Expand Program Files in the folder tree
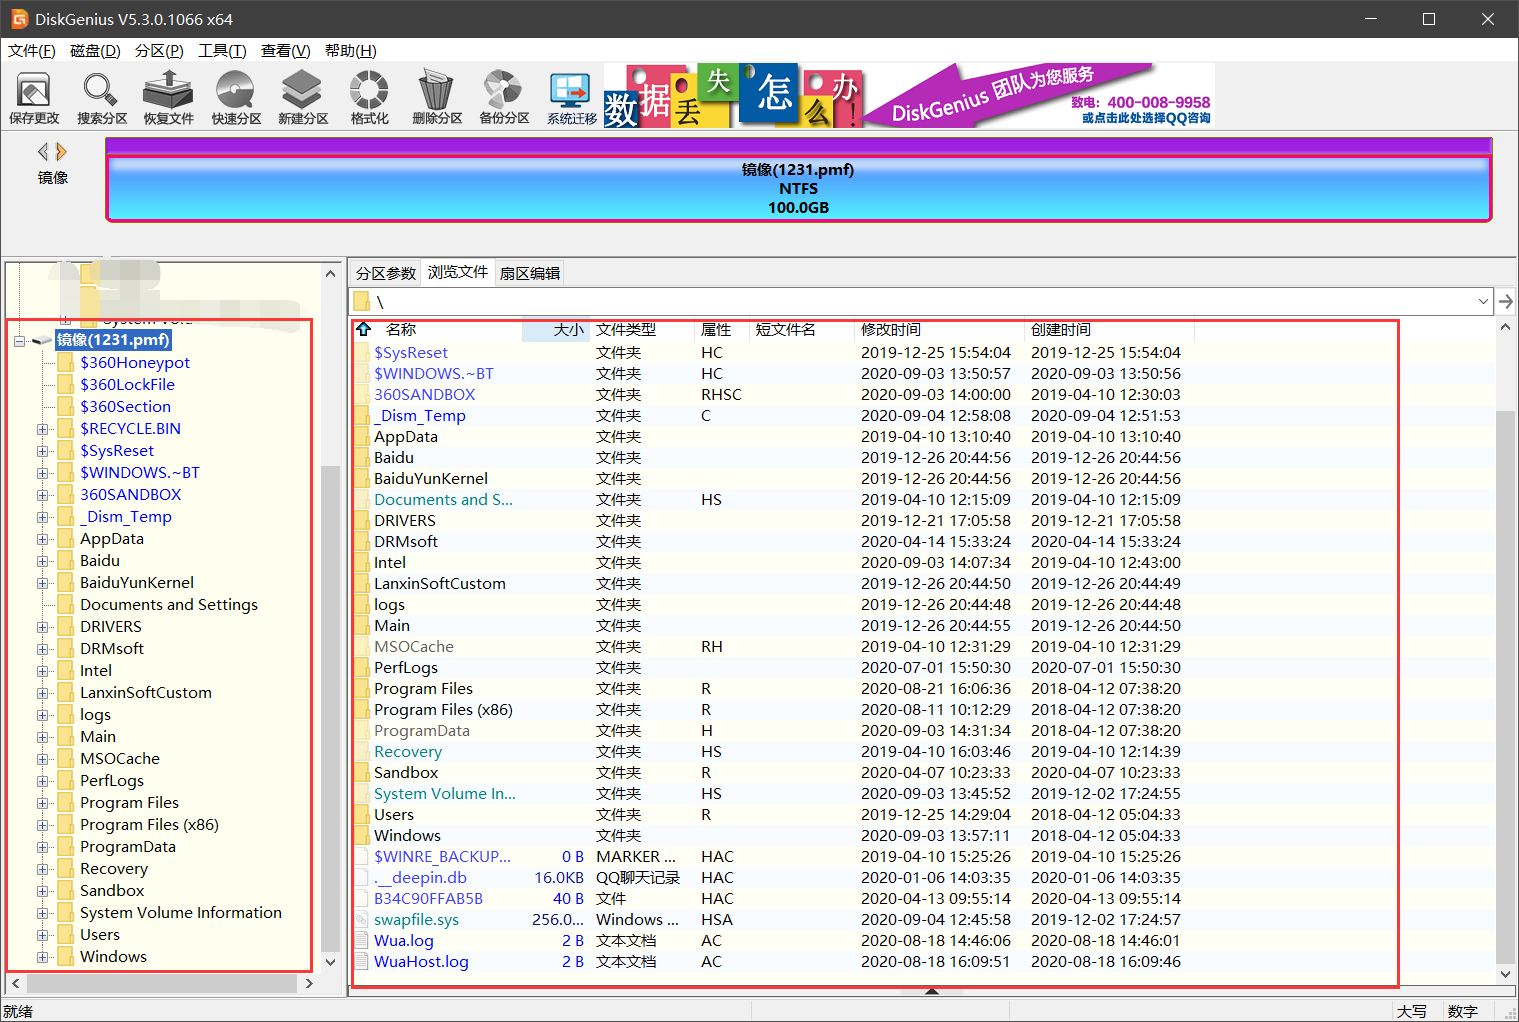Image resolution: width=1519 pixels, height=1022 pixels. click(x=40, y=802)
